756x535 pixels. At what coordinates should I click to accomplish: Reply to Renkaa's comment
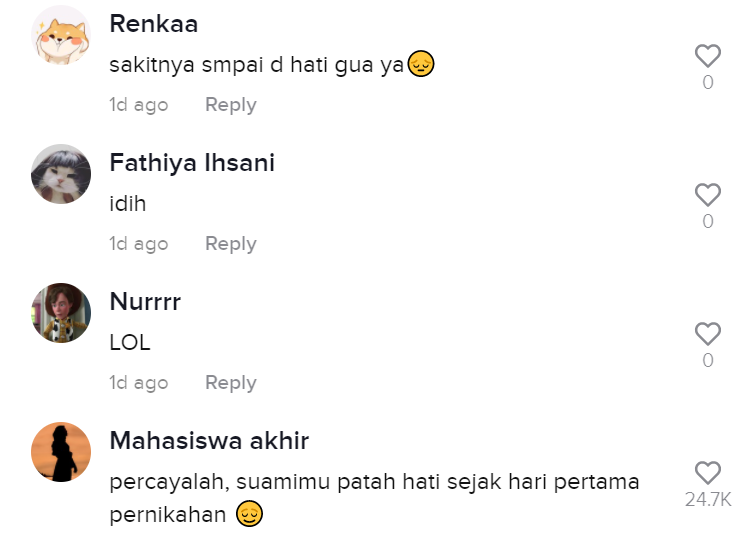click(x=230, y=105)
